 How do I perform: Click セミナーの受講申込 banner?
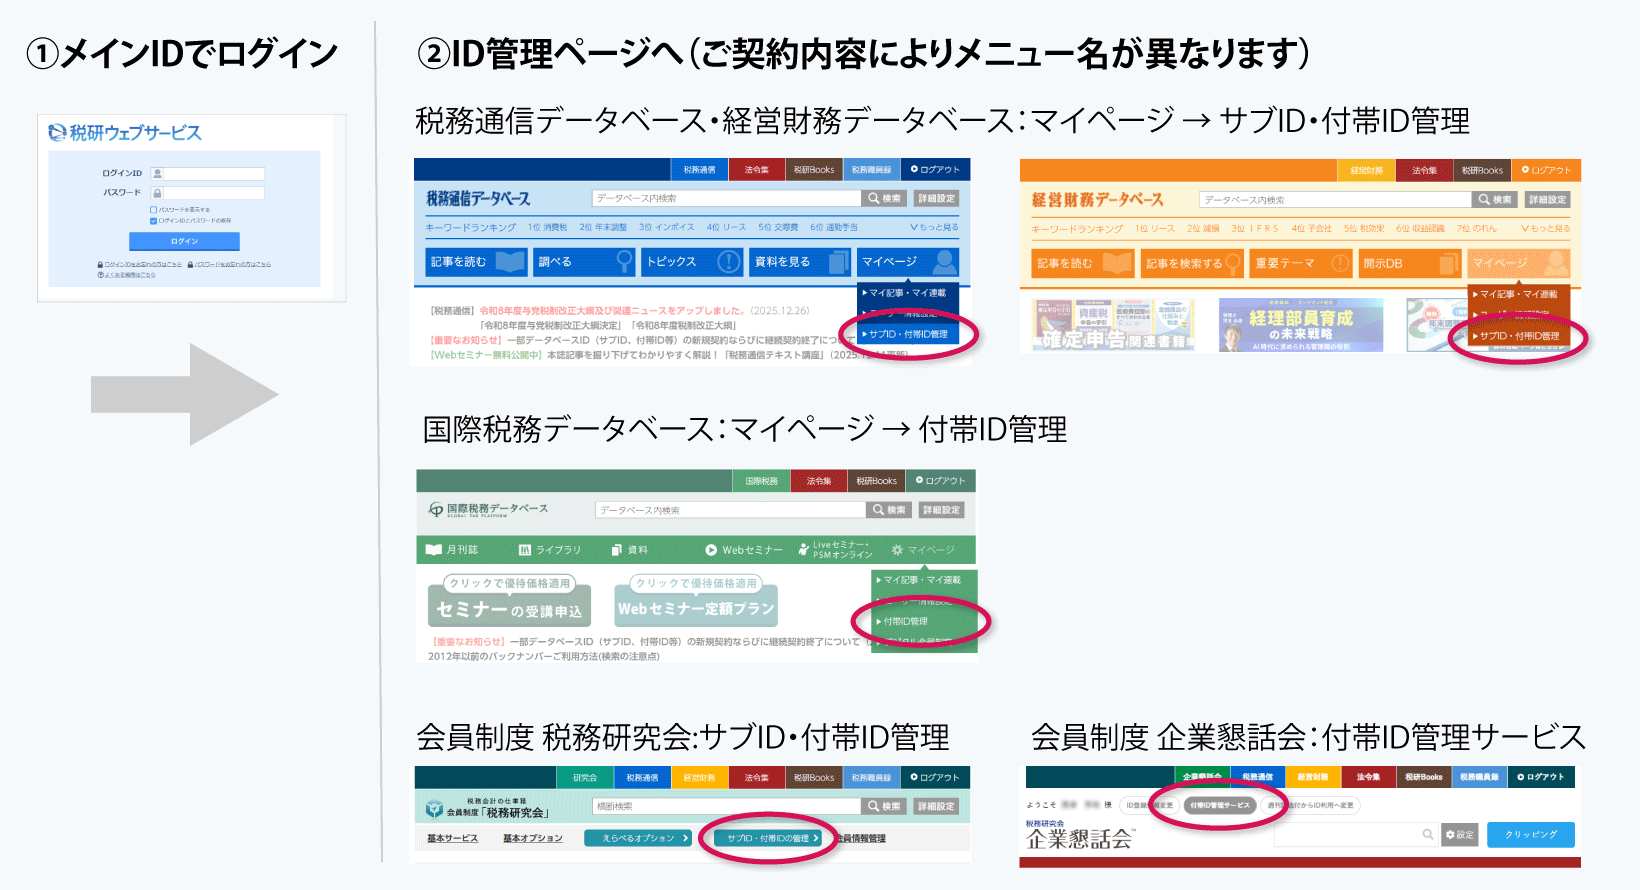509,602
